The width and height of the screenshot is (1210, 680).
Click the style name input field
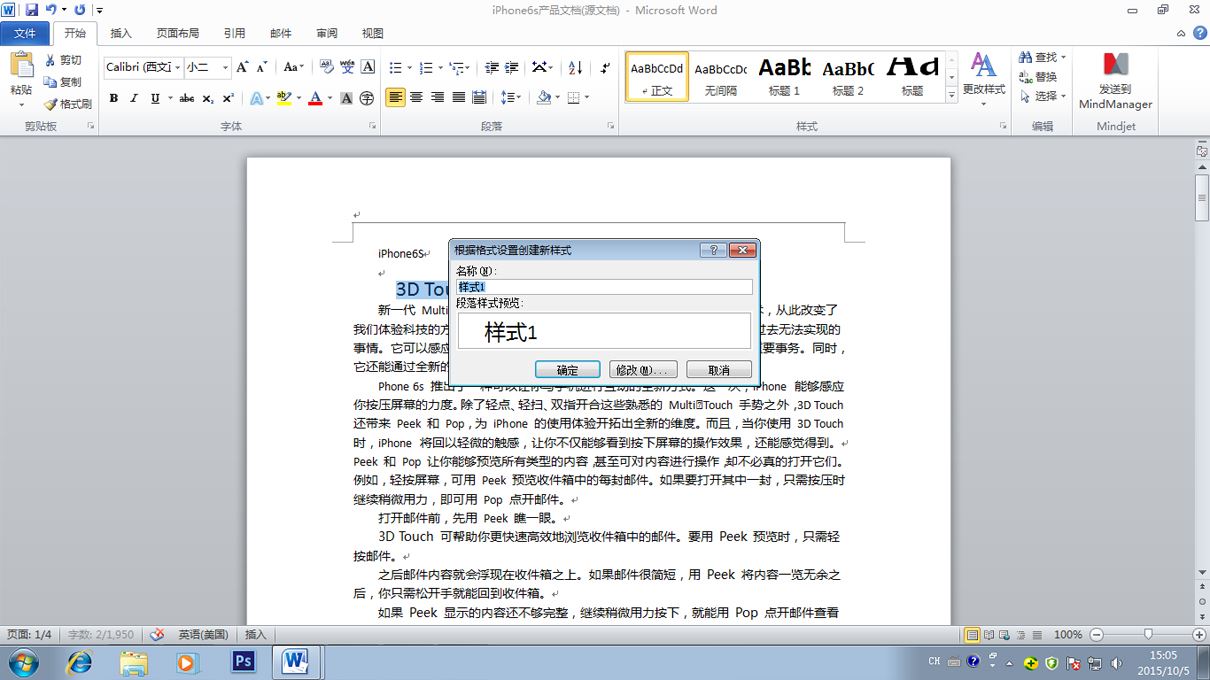click(x=604, y=287)
